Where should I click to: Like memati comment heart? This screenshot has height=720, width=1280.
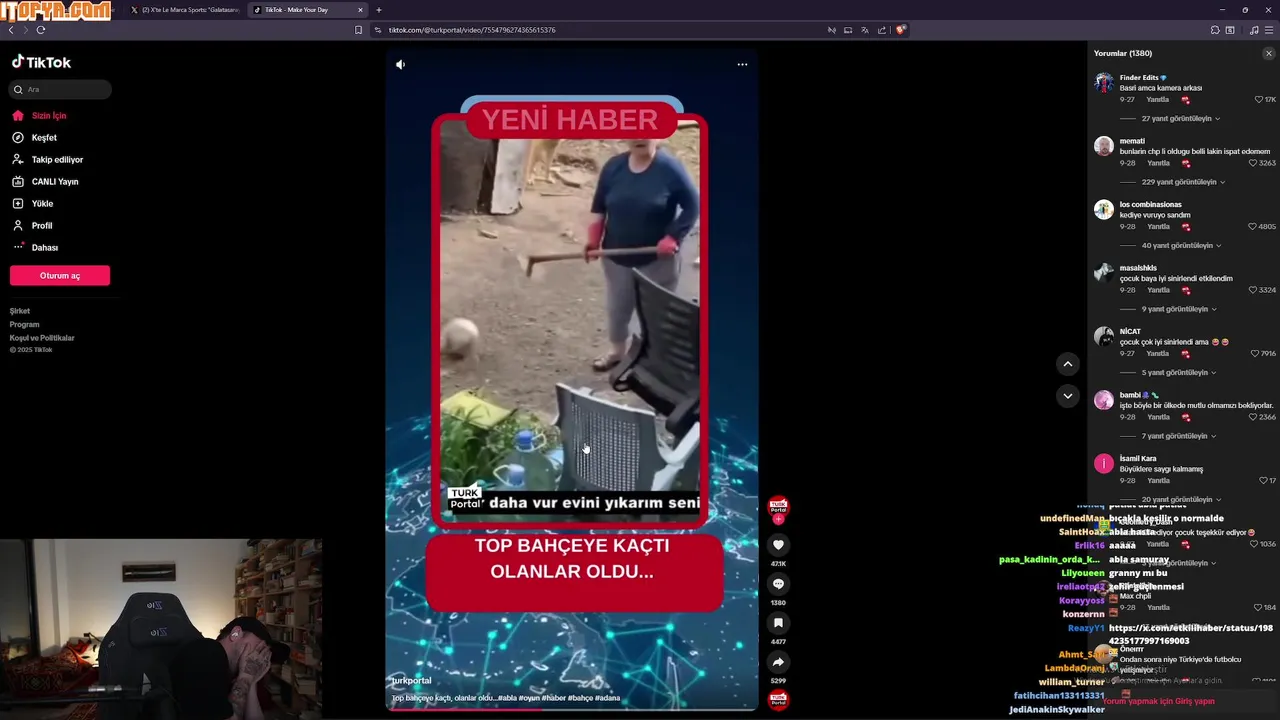point(1253,163)
